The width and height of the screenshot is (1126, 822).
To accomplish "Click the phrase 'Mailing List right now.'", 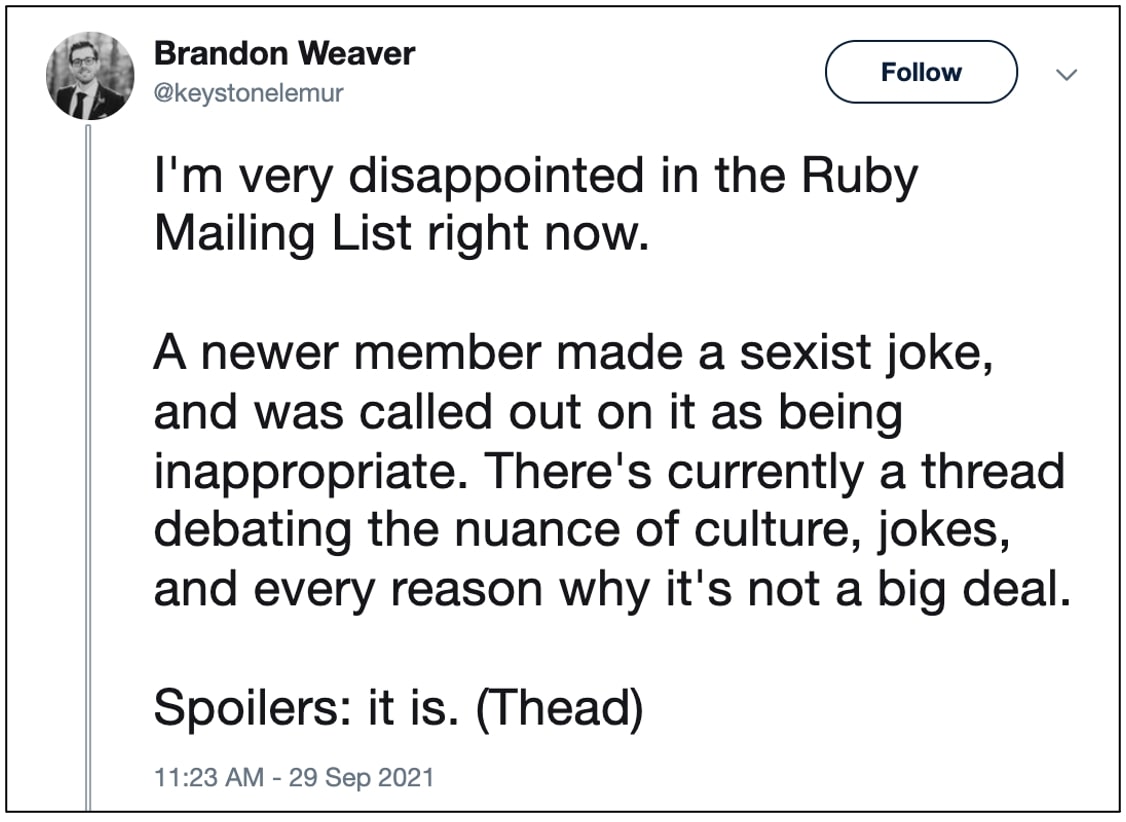I will coord(401,234).
